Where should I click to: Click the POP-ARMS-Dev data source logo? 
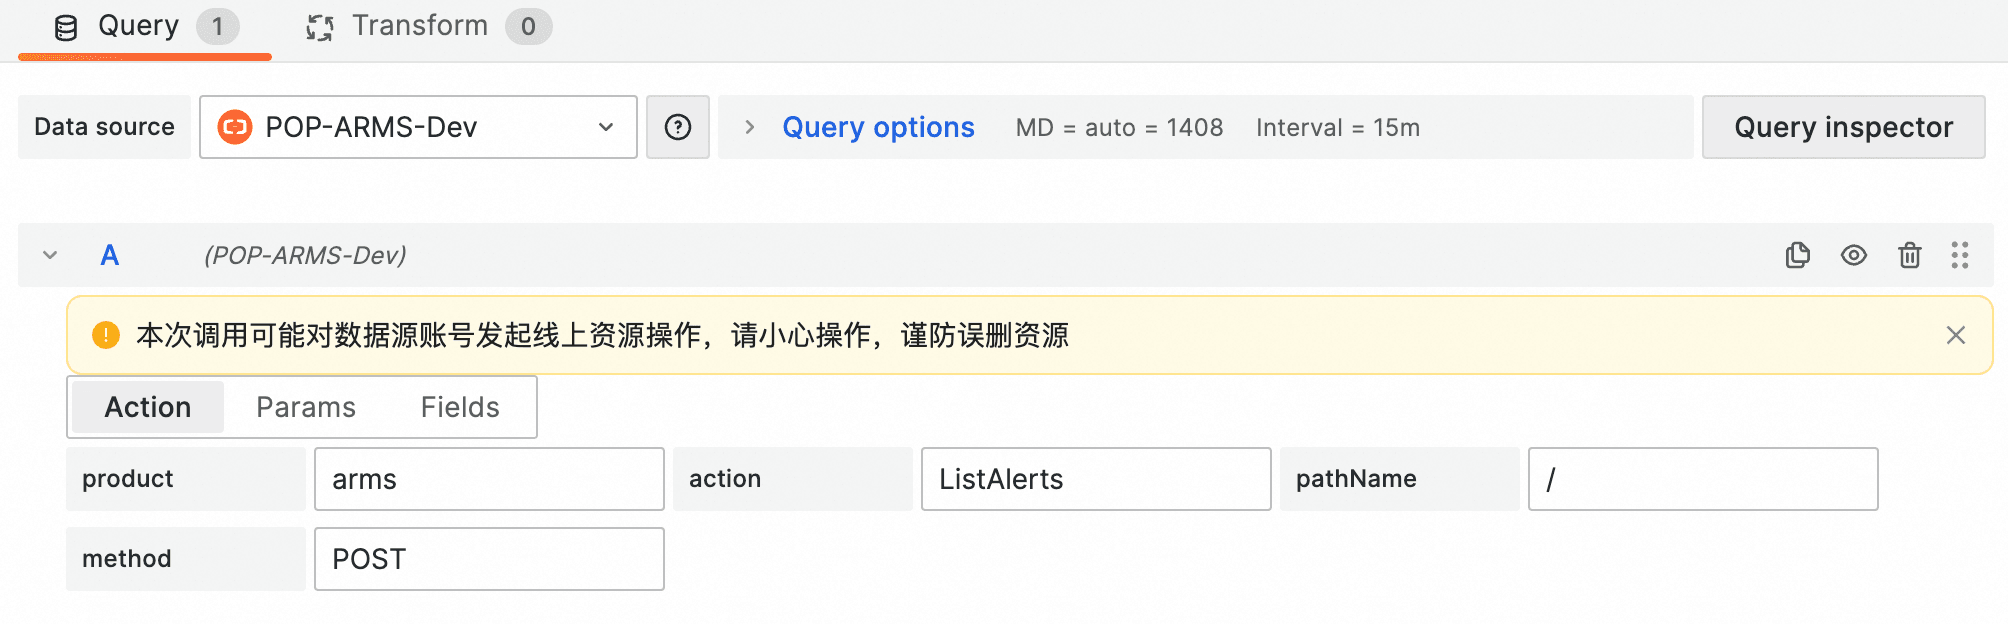click(x=235, y=127)
